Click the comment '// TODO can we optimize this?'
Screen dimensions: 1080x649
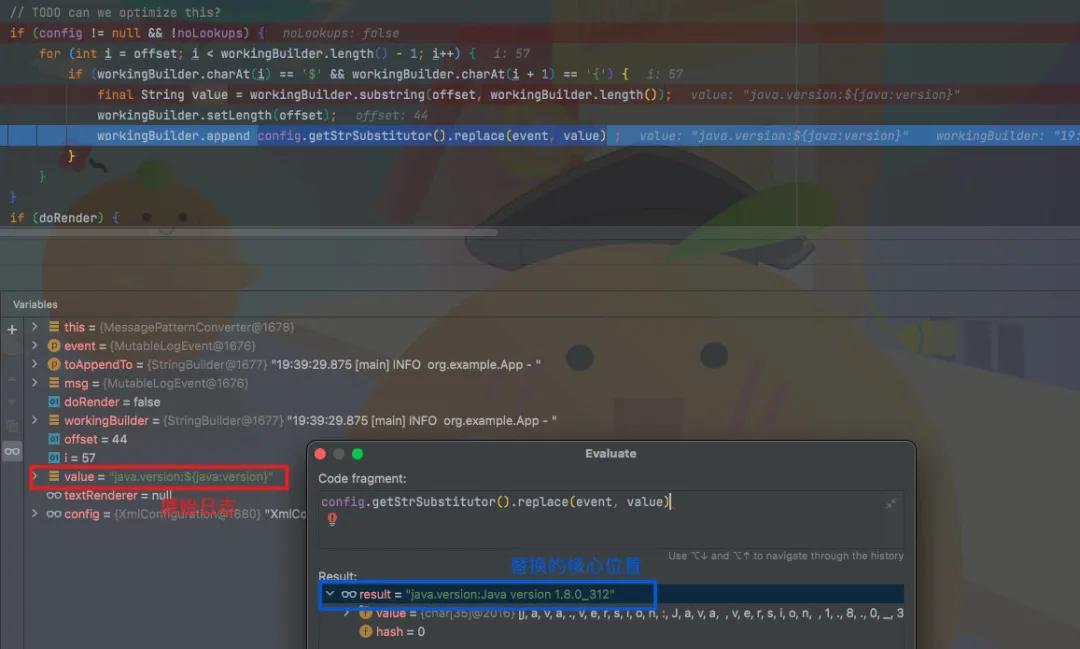pyautogui.click(x=116, y=12)
